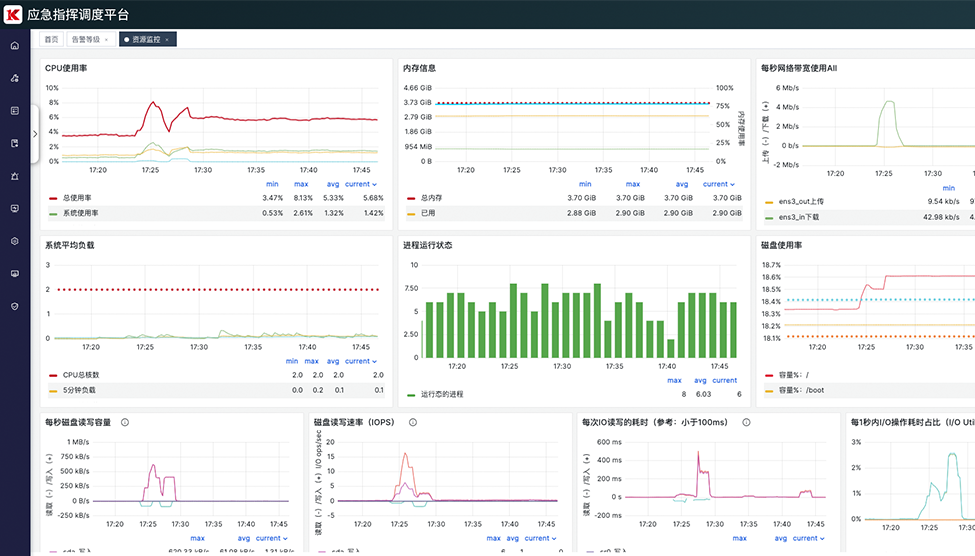Click the 6.03 avg value for 运行态的进程
This screenshot has width=975, height=556.
[703, 394]
